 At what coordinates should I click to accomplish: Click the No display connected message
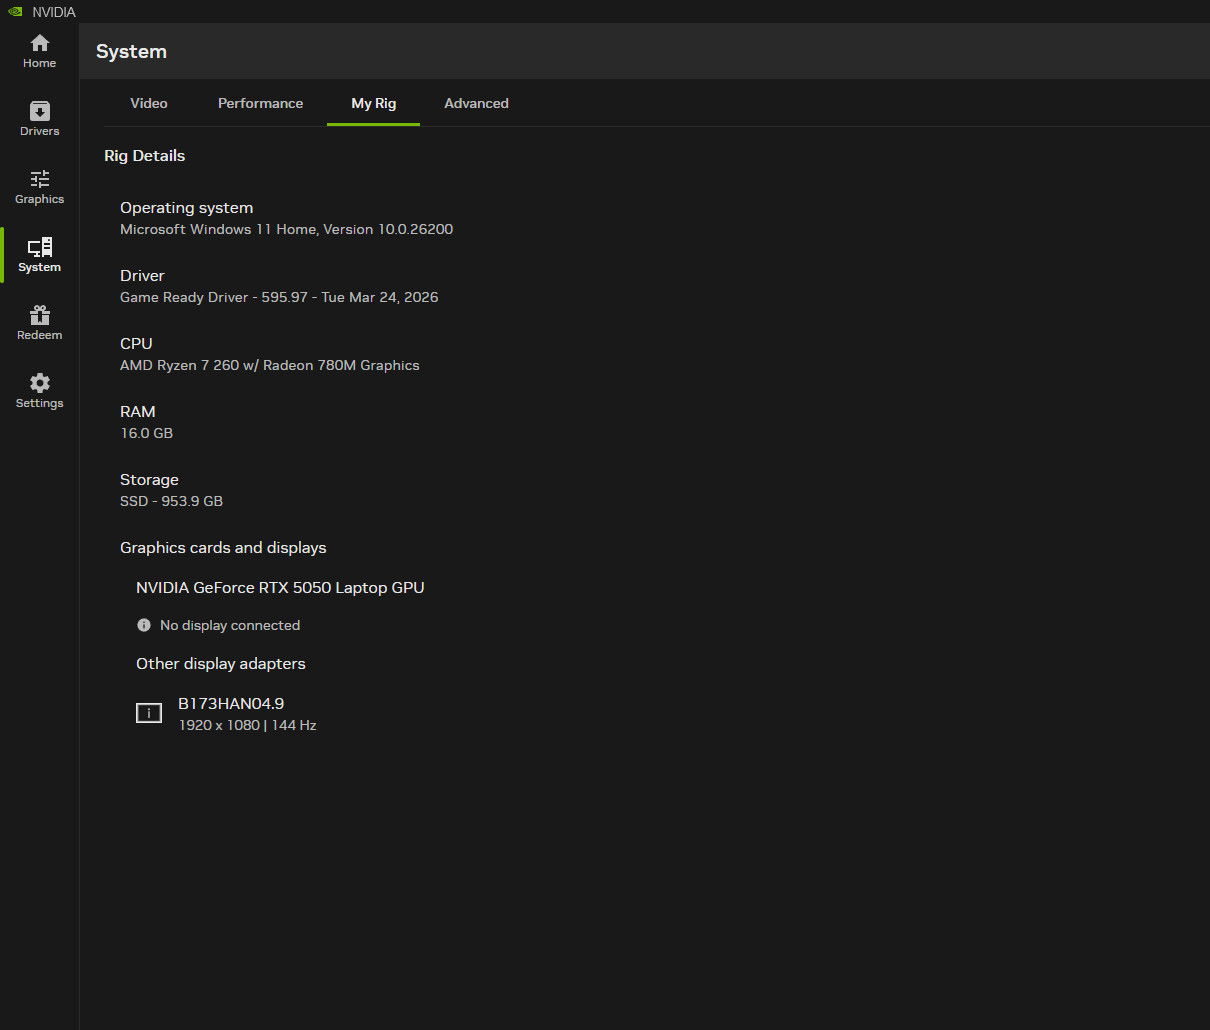pos(230,625)
